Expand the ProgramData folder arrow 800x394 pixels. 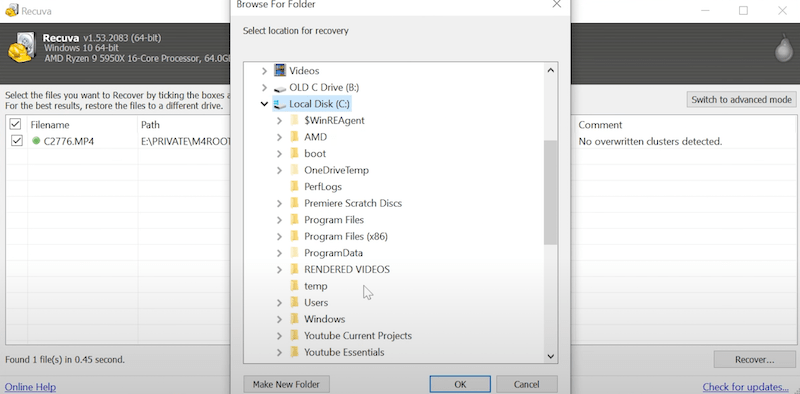[x=279, y=253]
